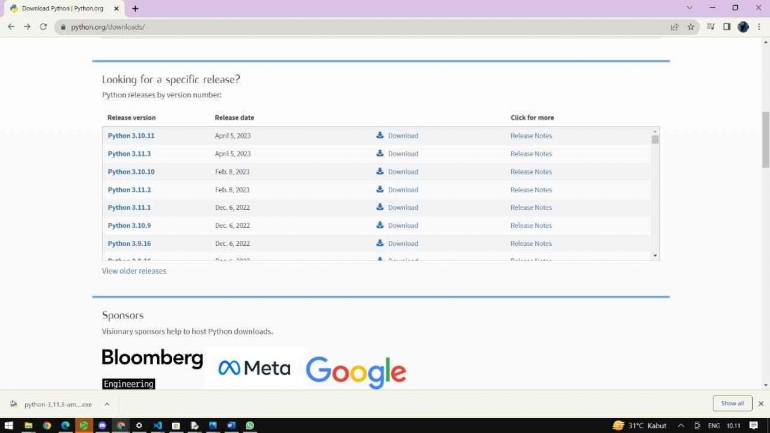Click the download icon for Python 3.9.16
The width and height of the screenshot is (770, 433).
click(380, 243)
